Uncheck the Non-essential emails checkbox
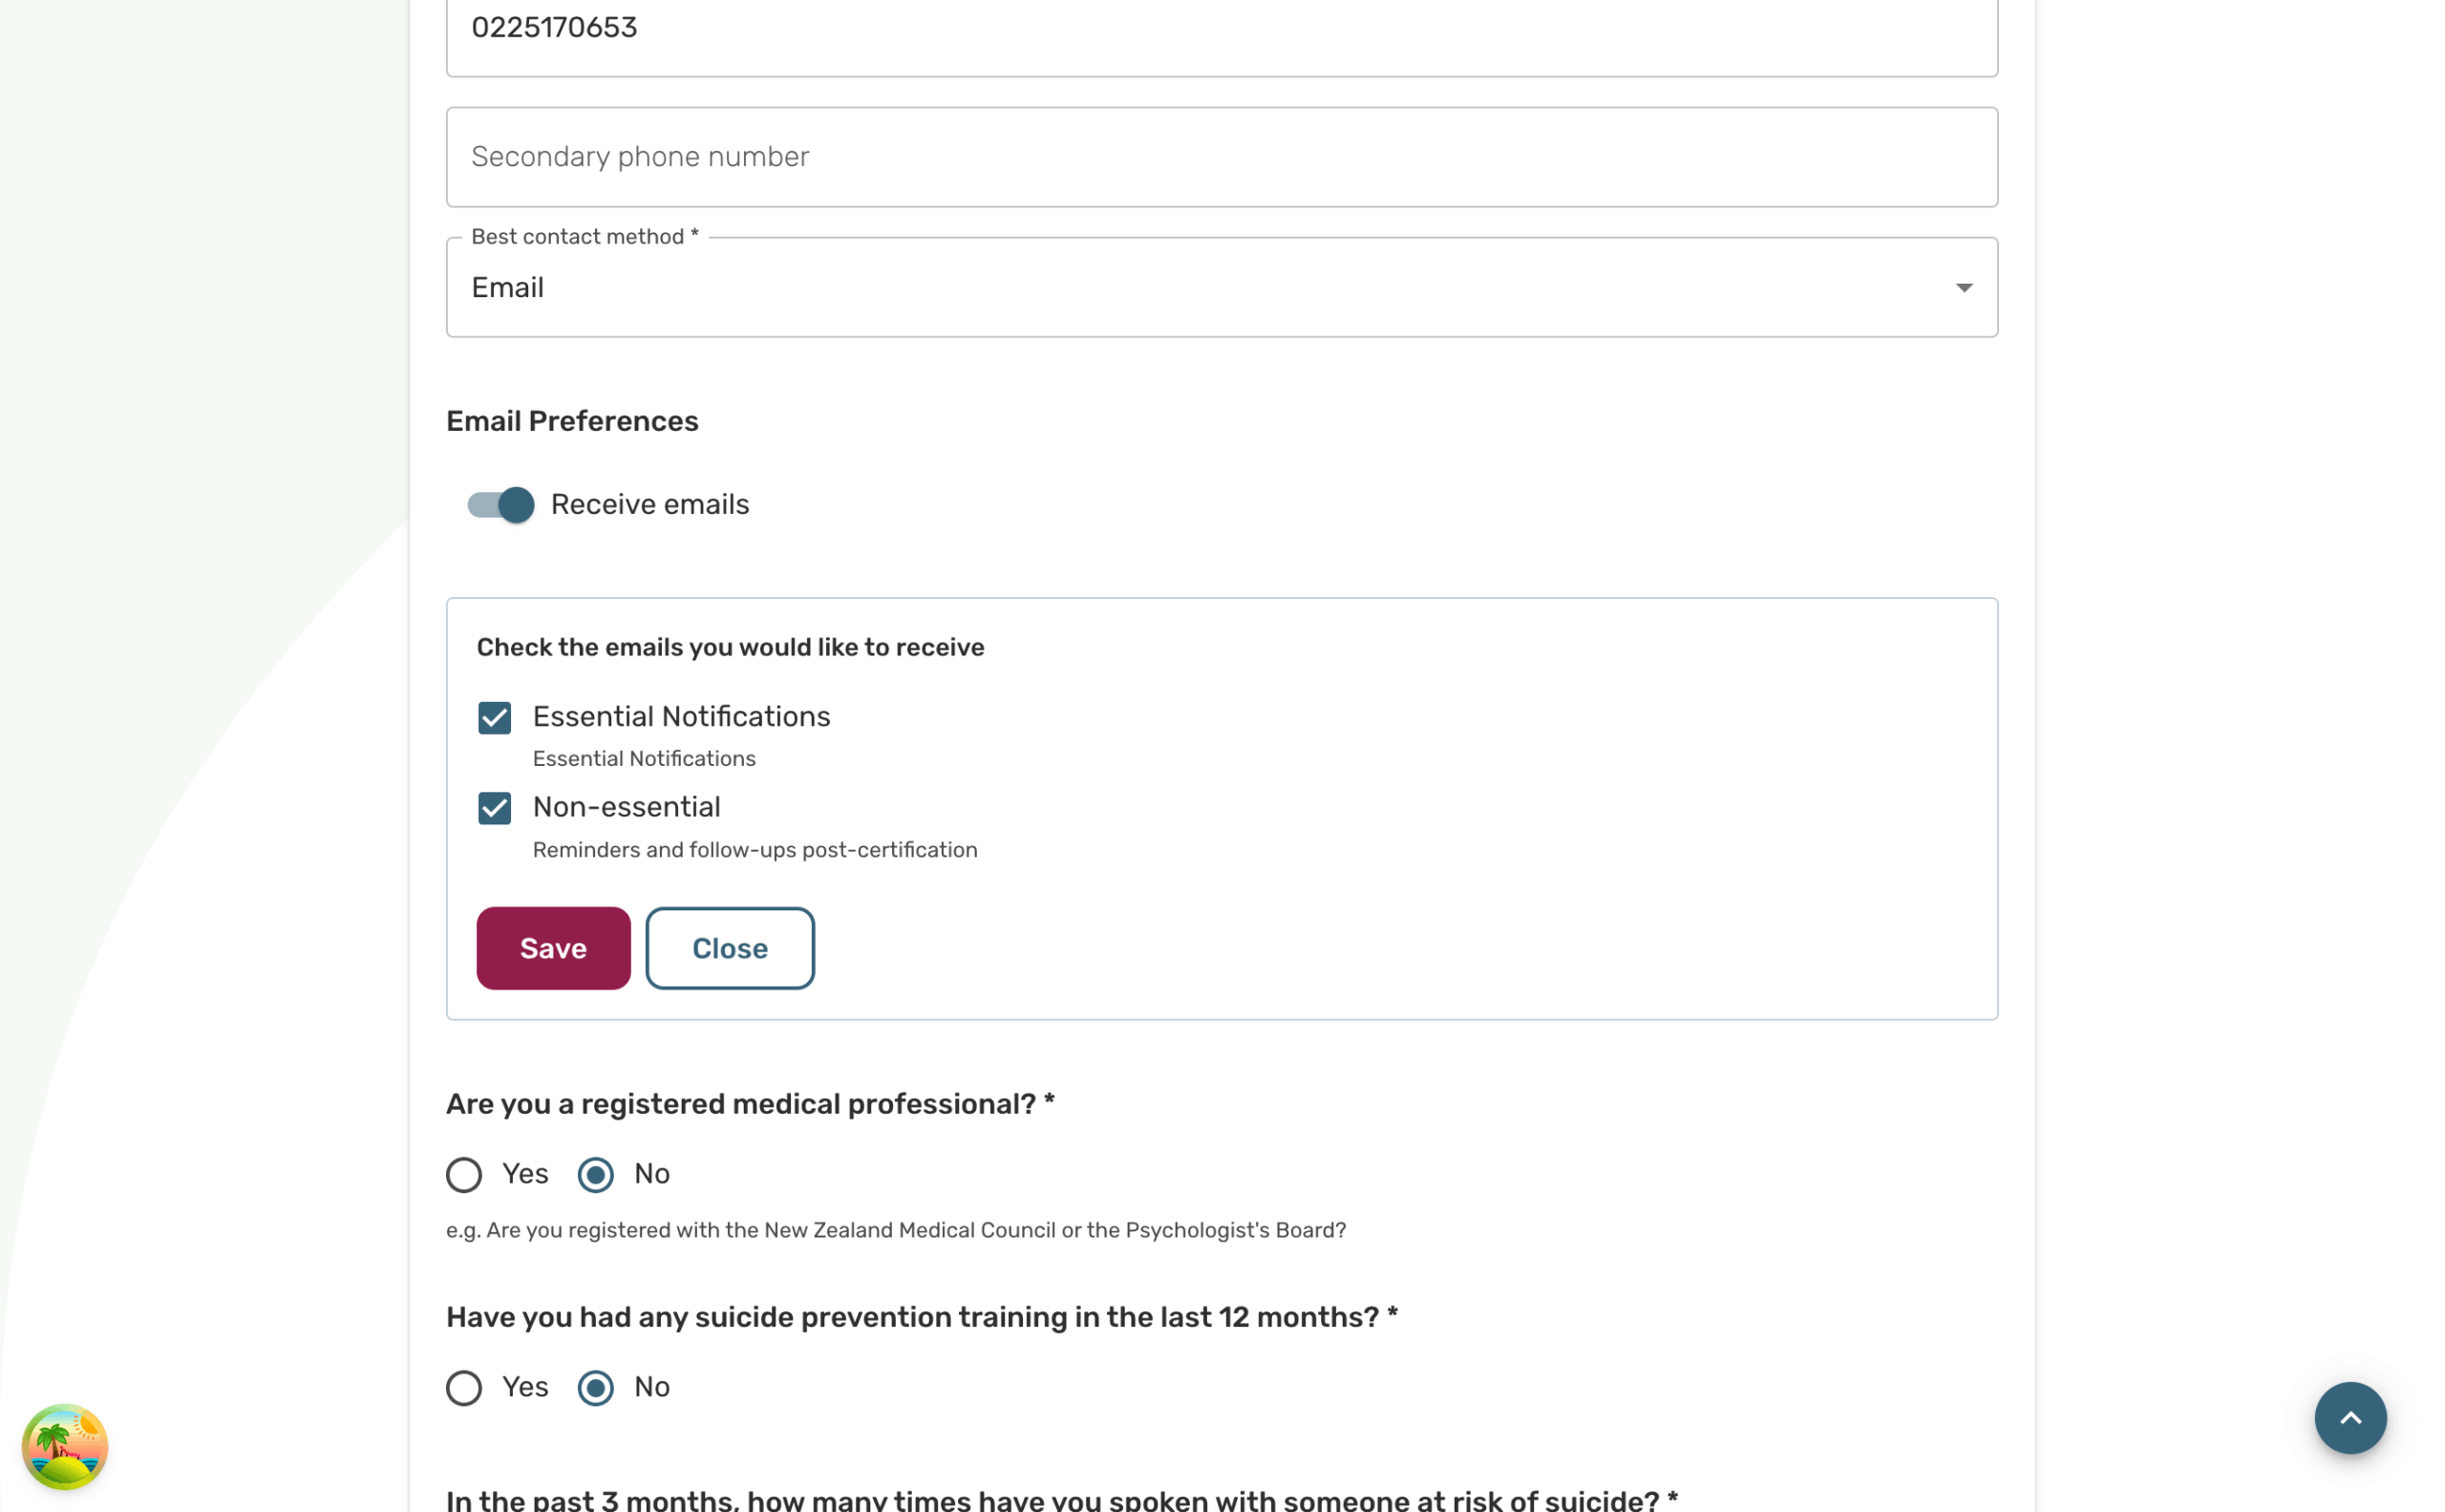This screenshot has width=2445, height=1512. 494,808
